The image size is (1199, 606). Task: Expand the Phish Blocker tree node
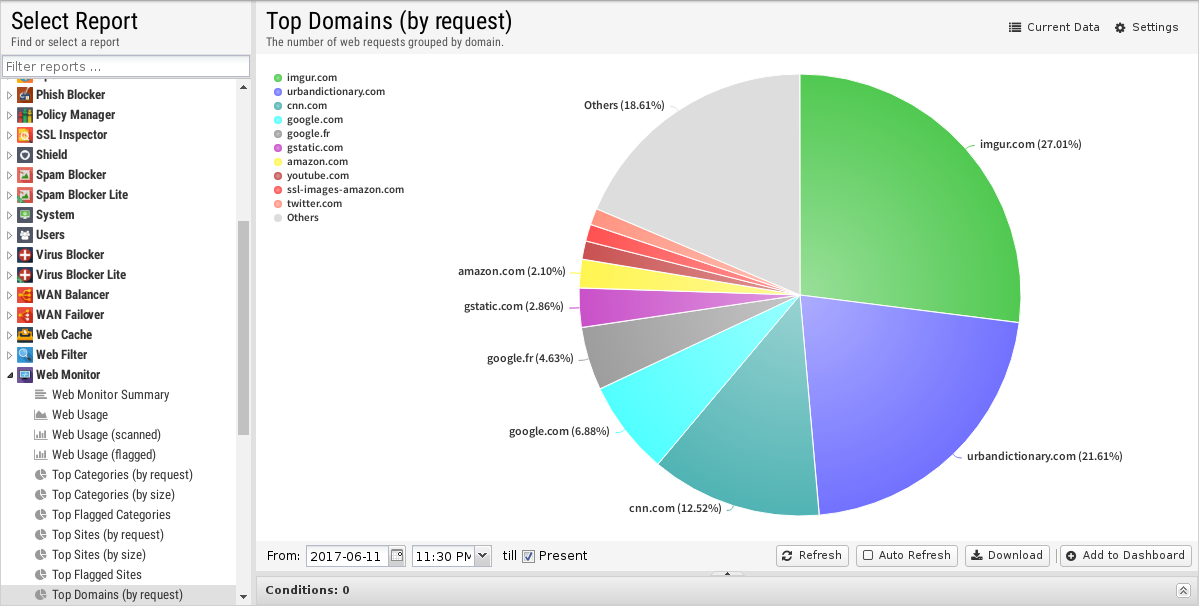(x=9, y=95)
